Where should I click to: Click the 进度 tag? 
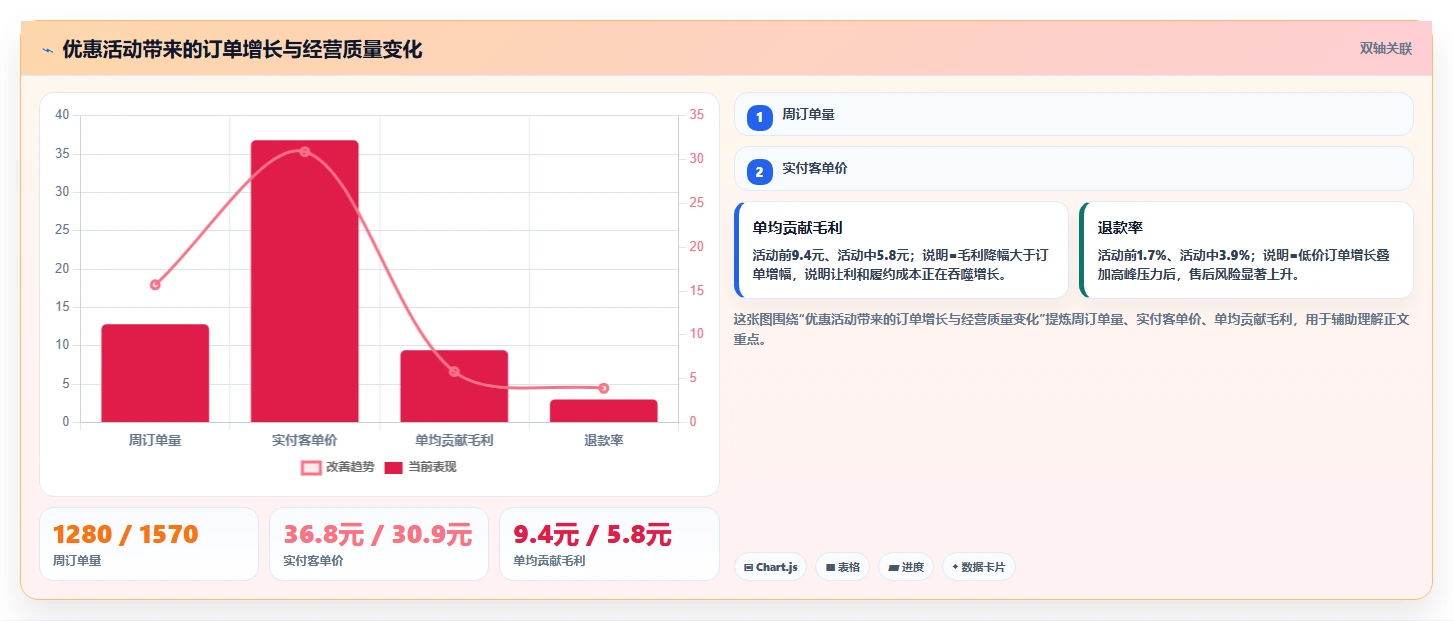tap(905, 567)
